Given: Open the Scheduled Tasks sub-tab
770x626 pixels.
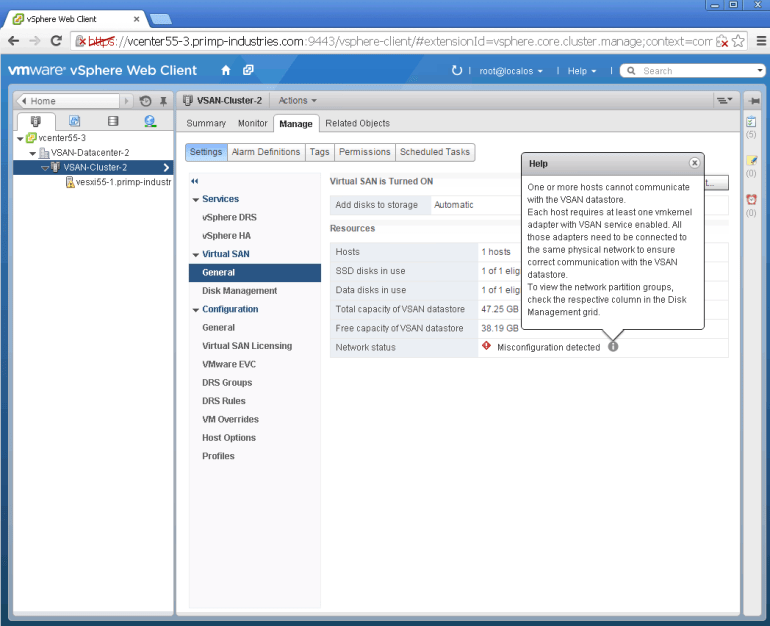Looking at the screenshot, I should [435, 152].
